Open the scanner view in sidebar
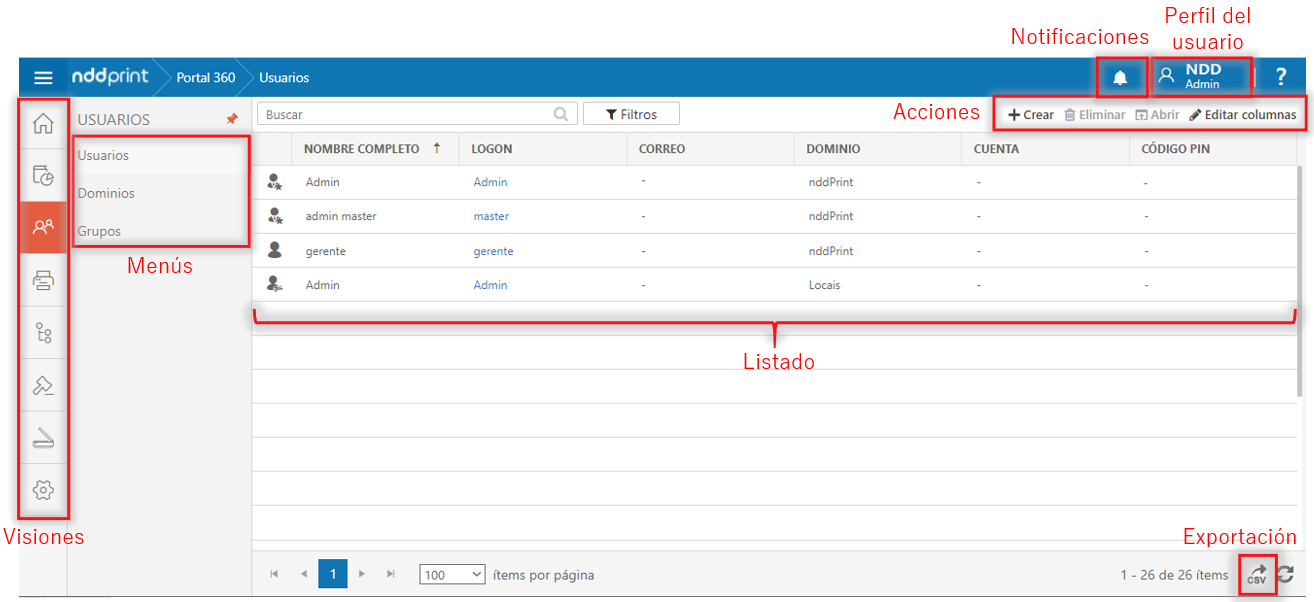1314x602 pixels. (x=43, y=438)
